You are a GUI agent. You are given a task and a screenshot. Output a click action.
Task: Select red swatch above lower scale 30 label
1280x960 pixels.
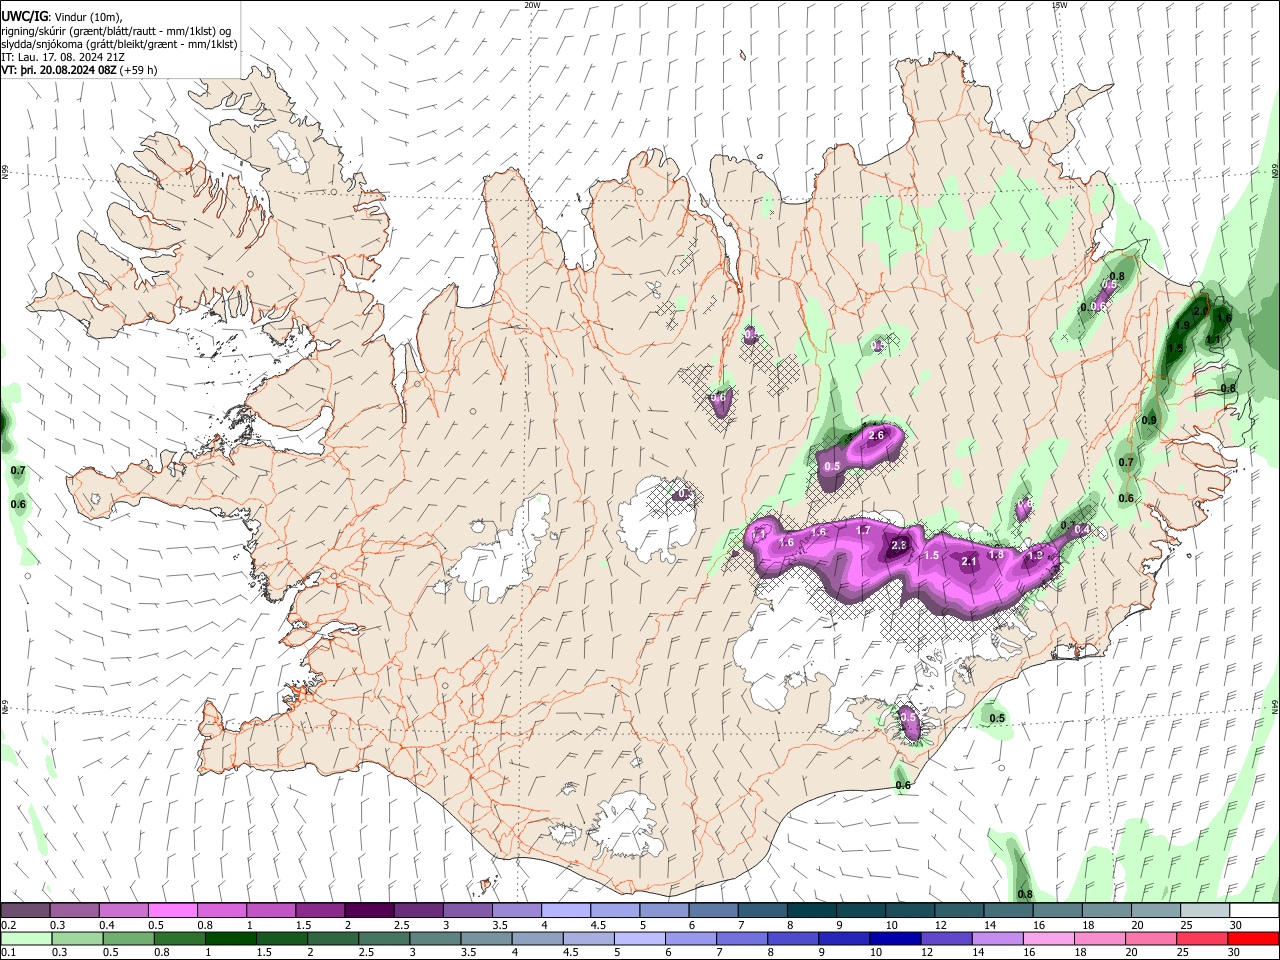tap(1254, 939)
